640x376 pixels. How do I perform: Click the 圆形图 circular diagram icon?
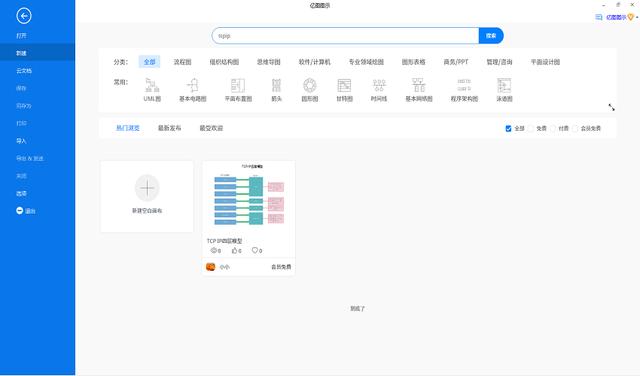point(310,86)
